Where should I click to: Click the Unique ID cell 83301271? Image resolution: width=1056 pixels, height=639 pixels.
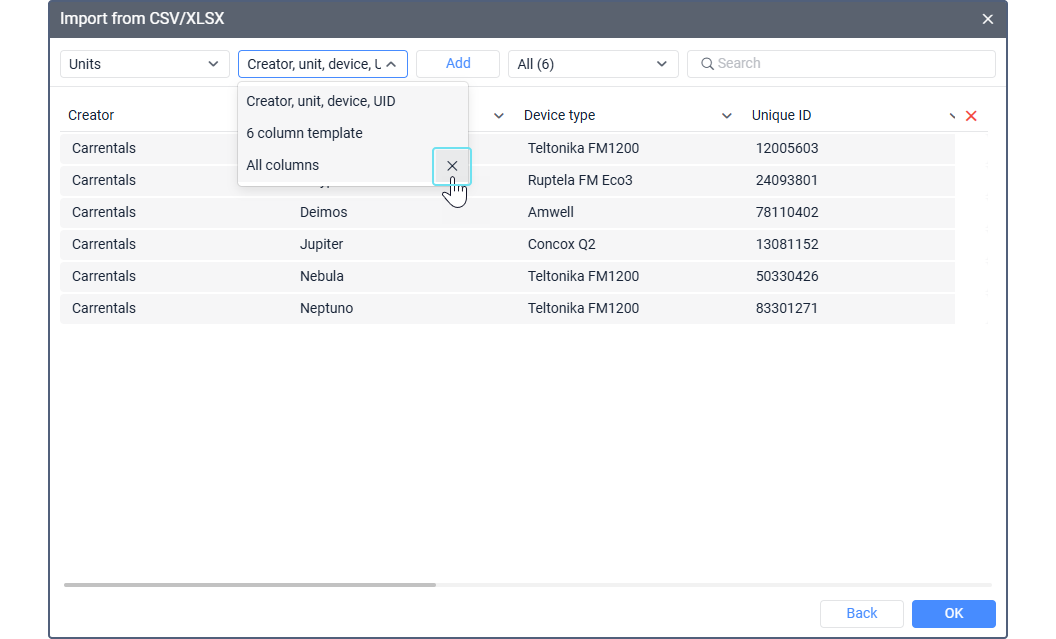coord(787,308)
